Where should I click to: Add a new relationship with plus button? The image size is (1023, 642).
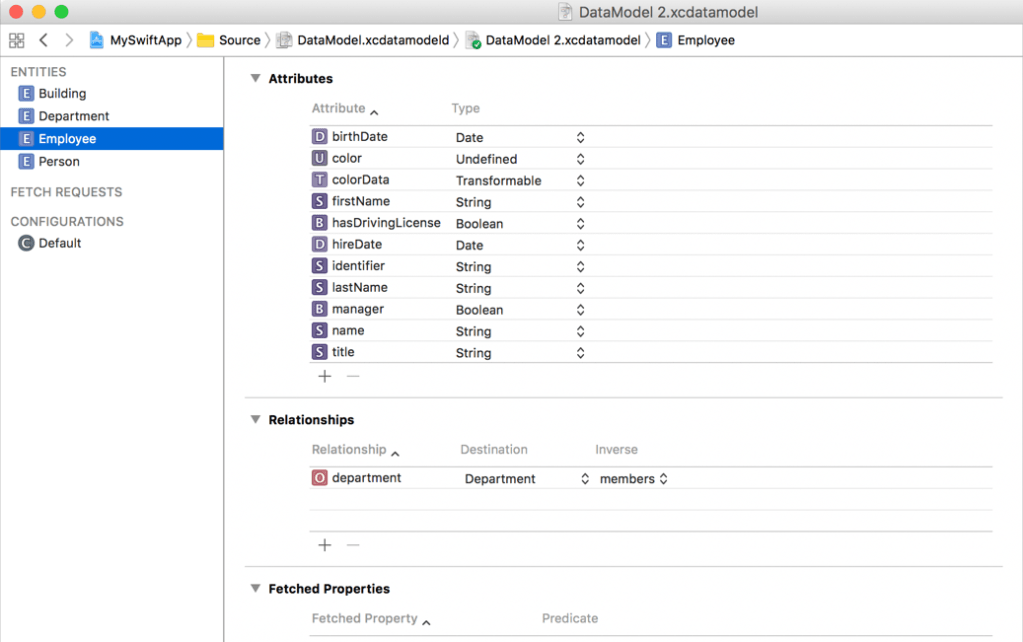(x=324, y=545)
